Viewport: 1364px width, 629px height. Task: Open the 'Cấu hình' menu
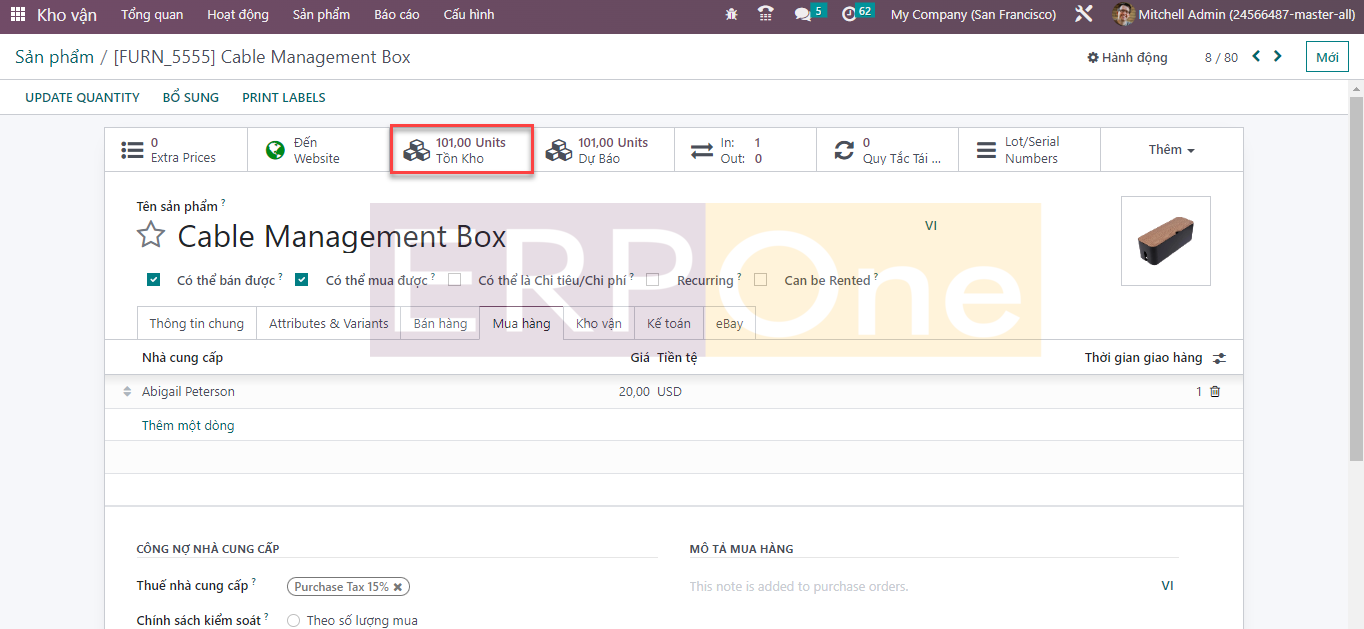coord(468,15)
